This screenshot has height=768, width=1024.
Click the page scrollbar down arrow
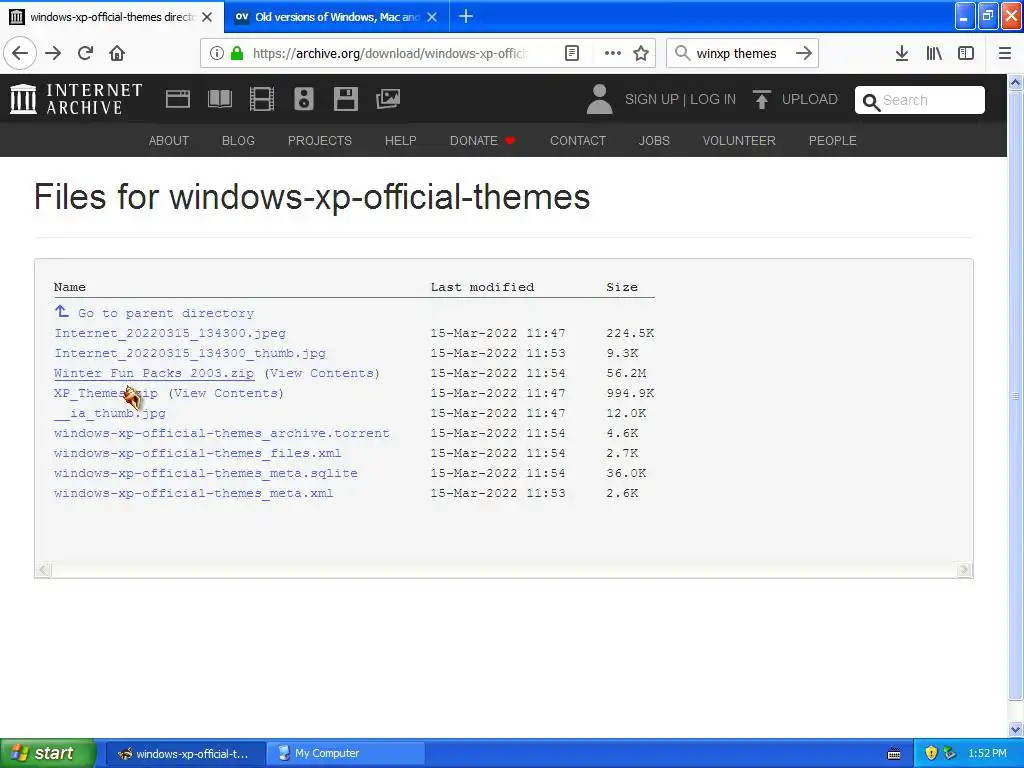[1016, 729]
